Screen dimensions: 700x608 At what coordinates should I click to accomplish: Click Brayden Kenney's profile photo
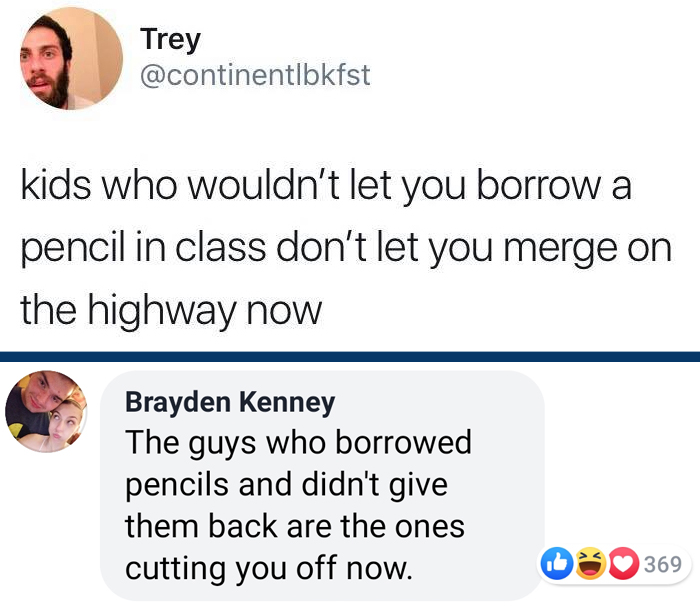click(x=46, y=411)
